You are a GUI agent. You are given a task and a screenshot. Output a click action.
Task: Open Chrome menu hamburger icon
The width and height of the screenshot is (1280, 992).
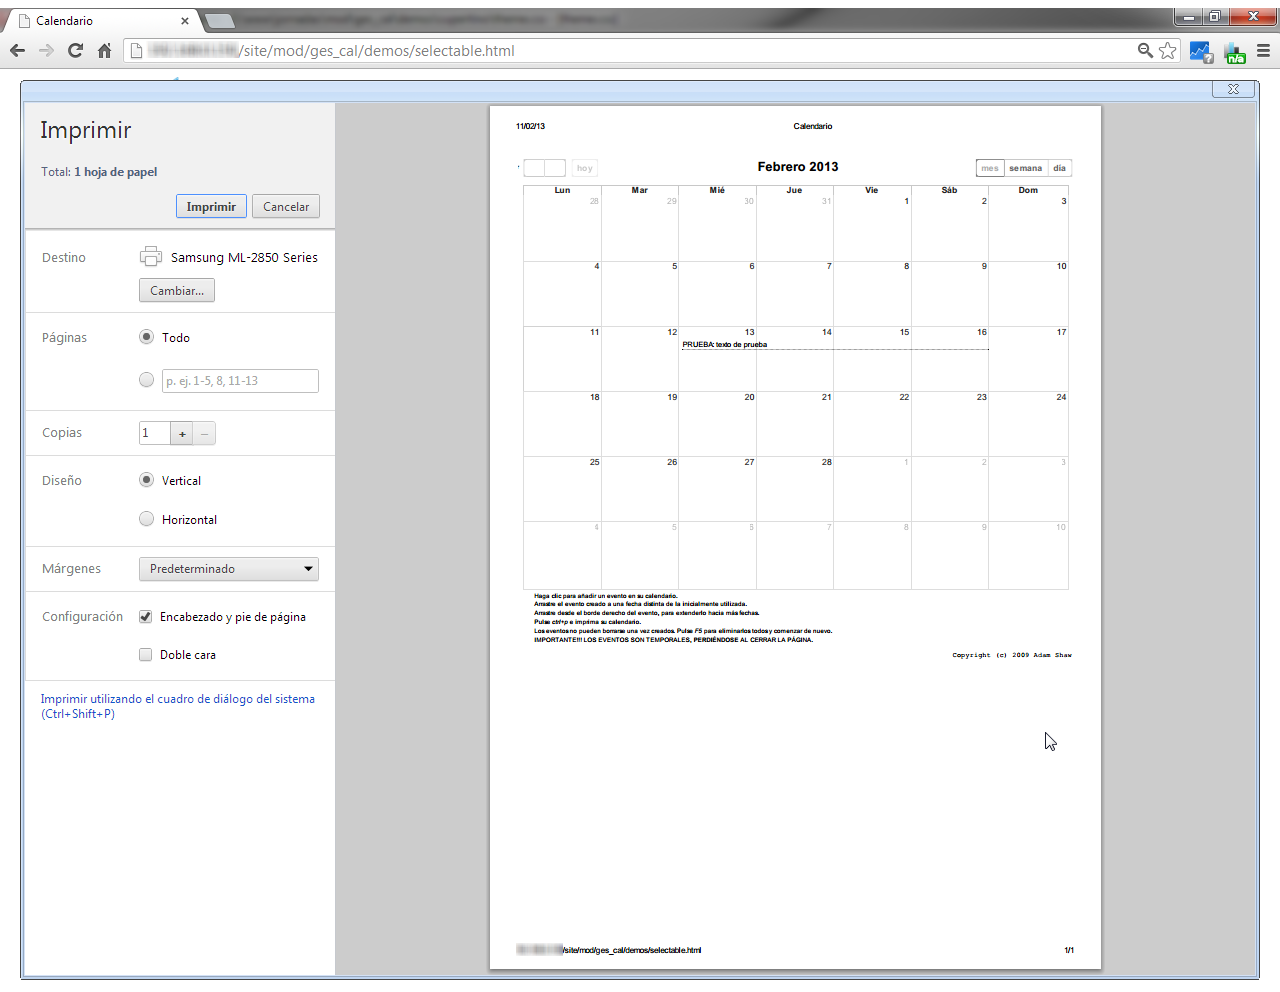[1263, 51]
